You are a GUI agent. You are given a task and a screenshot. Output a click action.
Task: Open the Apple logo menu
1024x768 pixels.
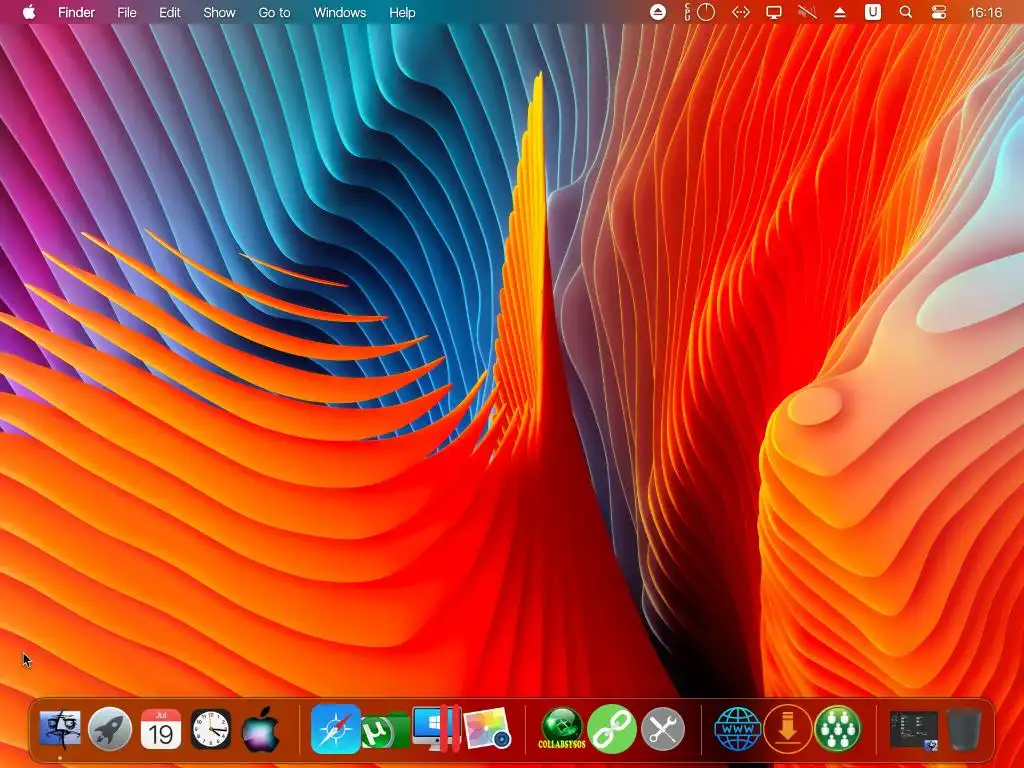[29, 12]
